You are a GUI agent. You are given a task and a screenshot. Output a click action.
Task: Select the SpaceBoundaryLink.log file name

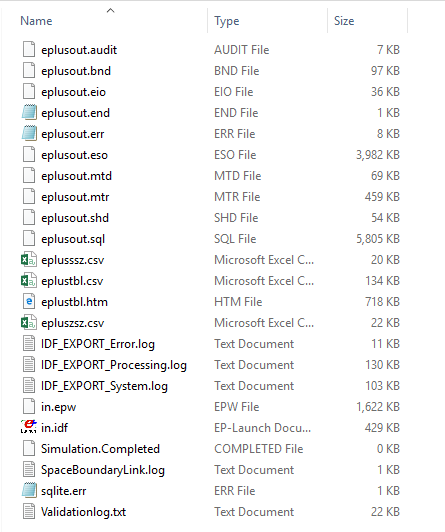point(103,470)
